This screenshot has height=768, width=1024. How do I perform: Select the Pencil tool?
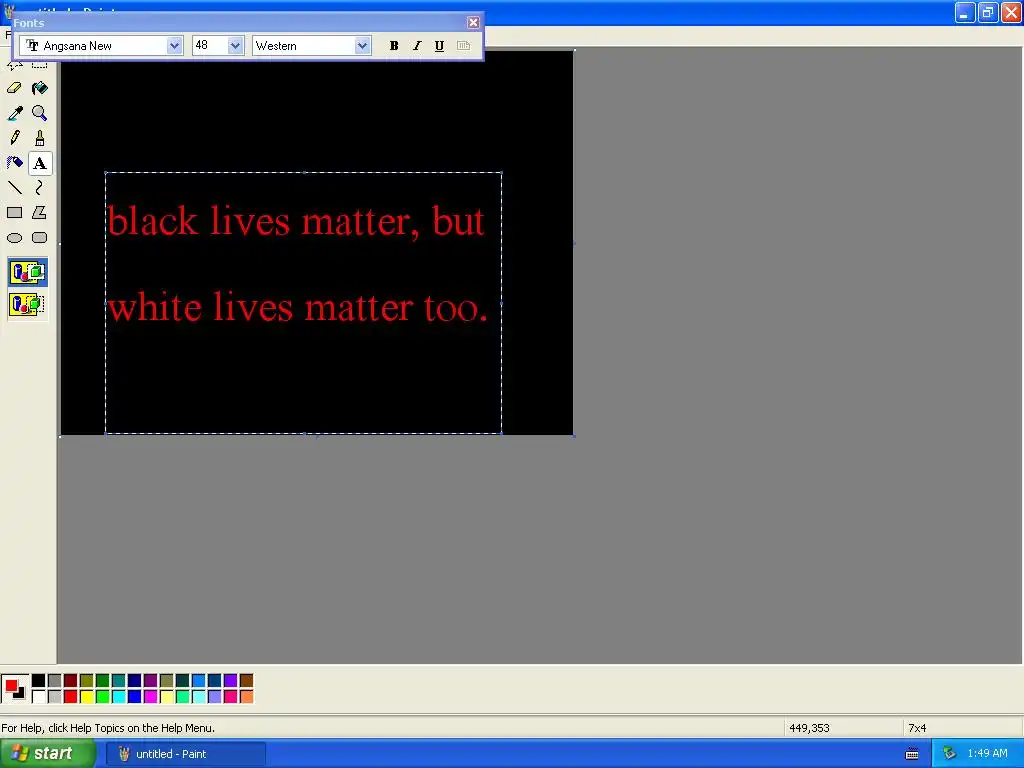[x=14, y=138]
